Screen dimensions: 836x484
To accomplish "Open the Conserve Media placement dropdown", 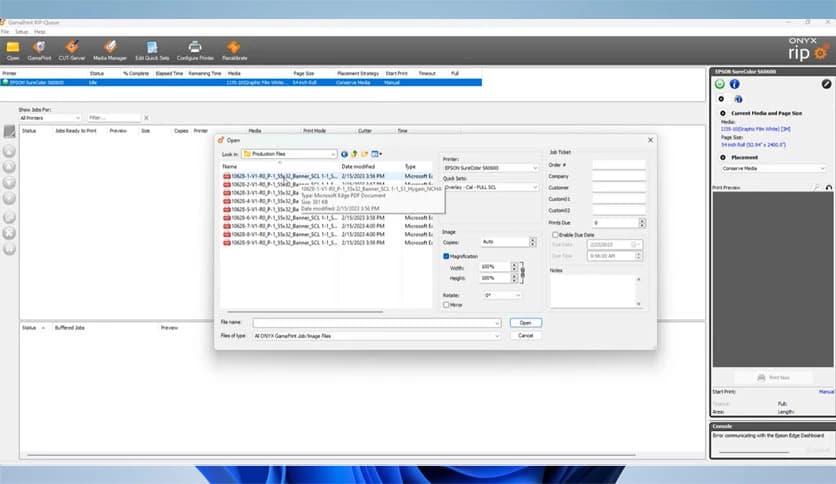I will pyautogui.click(x=822, y=168).
